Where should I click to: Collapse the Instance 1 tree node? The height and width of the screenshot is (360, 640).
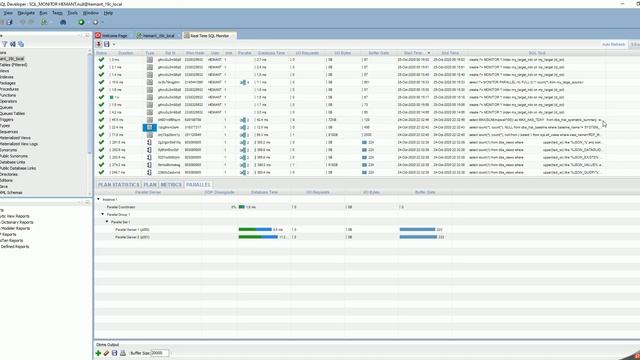(98, 200)
